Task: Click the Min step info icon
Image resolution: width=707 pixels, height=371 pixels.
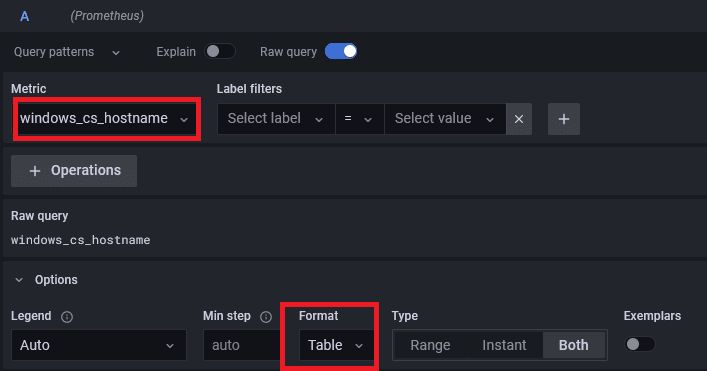Action: click(266, 317)
